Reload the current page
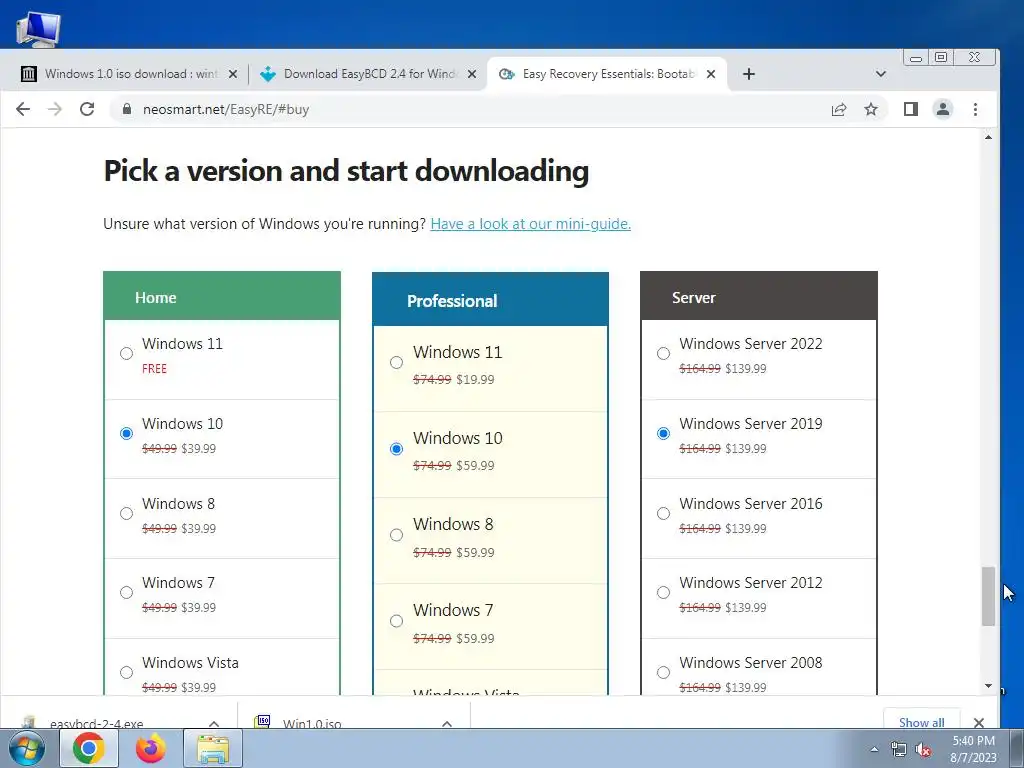1024x768 pixels. (87, 109)
